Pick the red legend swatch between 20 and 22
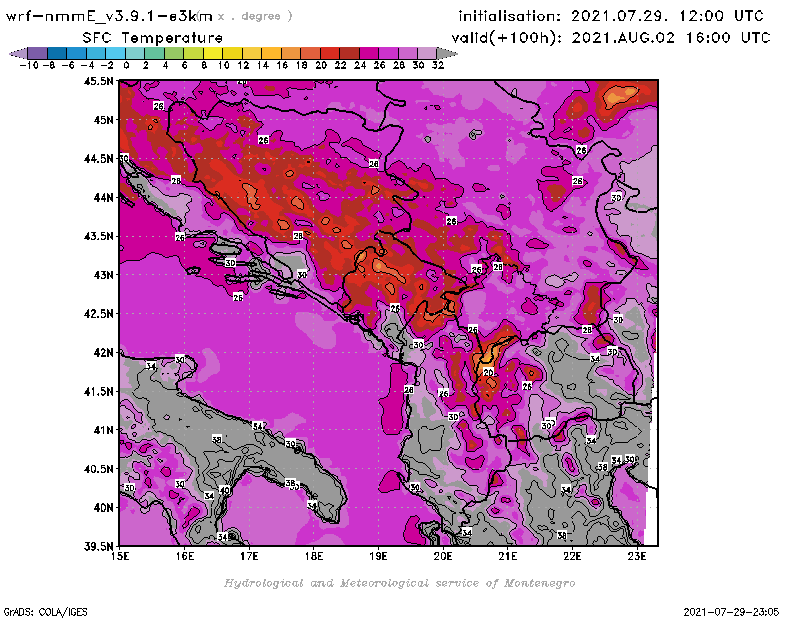The image size is (800, 618). 330,52
